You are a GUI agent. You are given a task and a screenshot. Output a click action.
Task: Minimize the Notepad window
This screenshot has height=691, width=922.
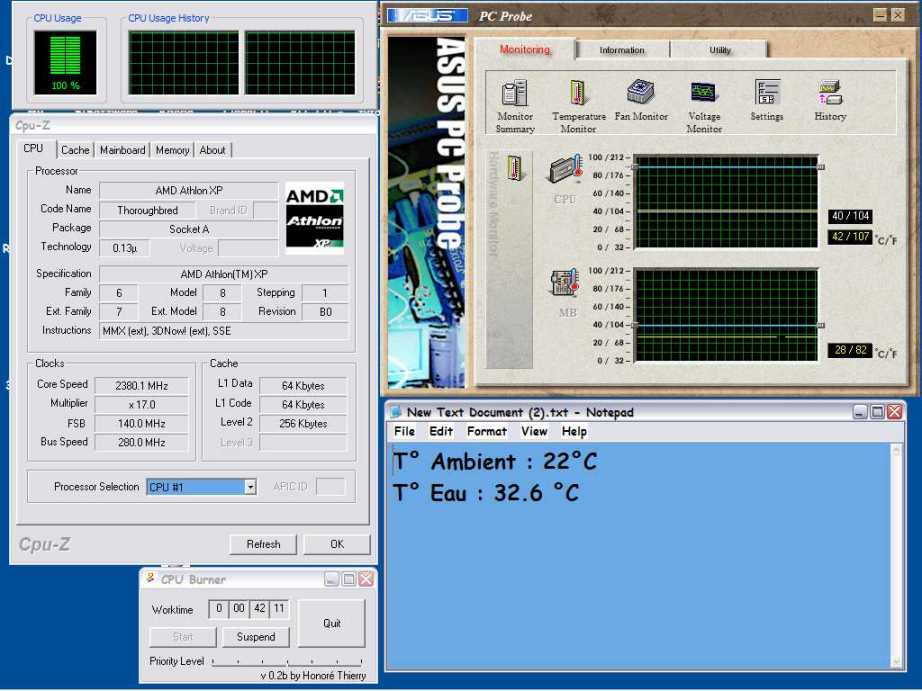point(860,412)
